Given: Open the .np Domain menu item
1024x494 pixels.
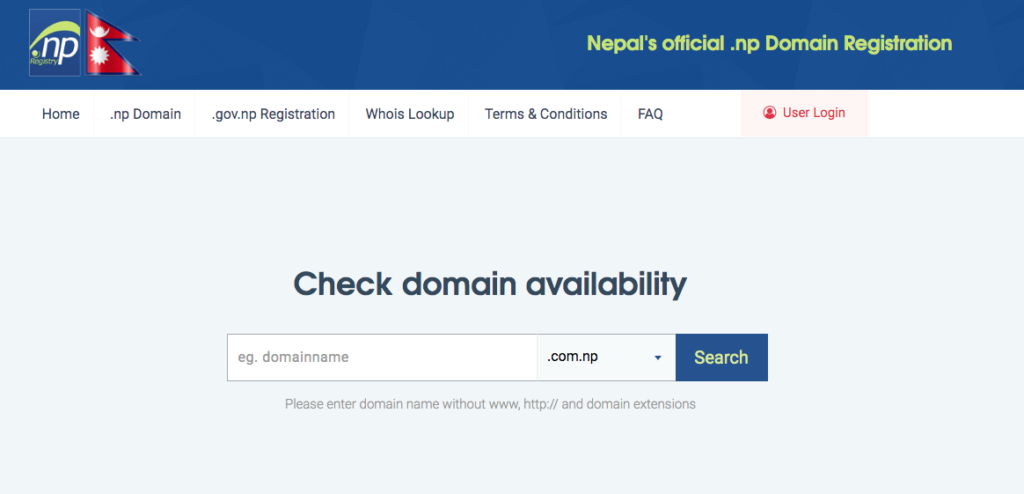Looking at the screenshot, I should click(x=146, y=114).
